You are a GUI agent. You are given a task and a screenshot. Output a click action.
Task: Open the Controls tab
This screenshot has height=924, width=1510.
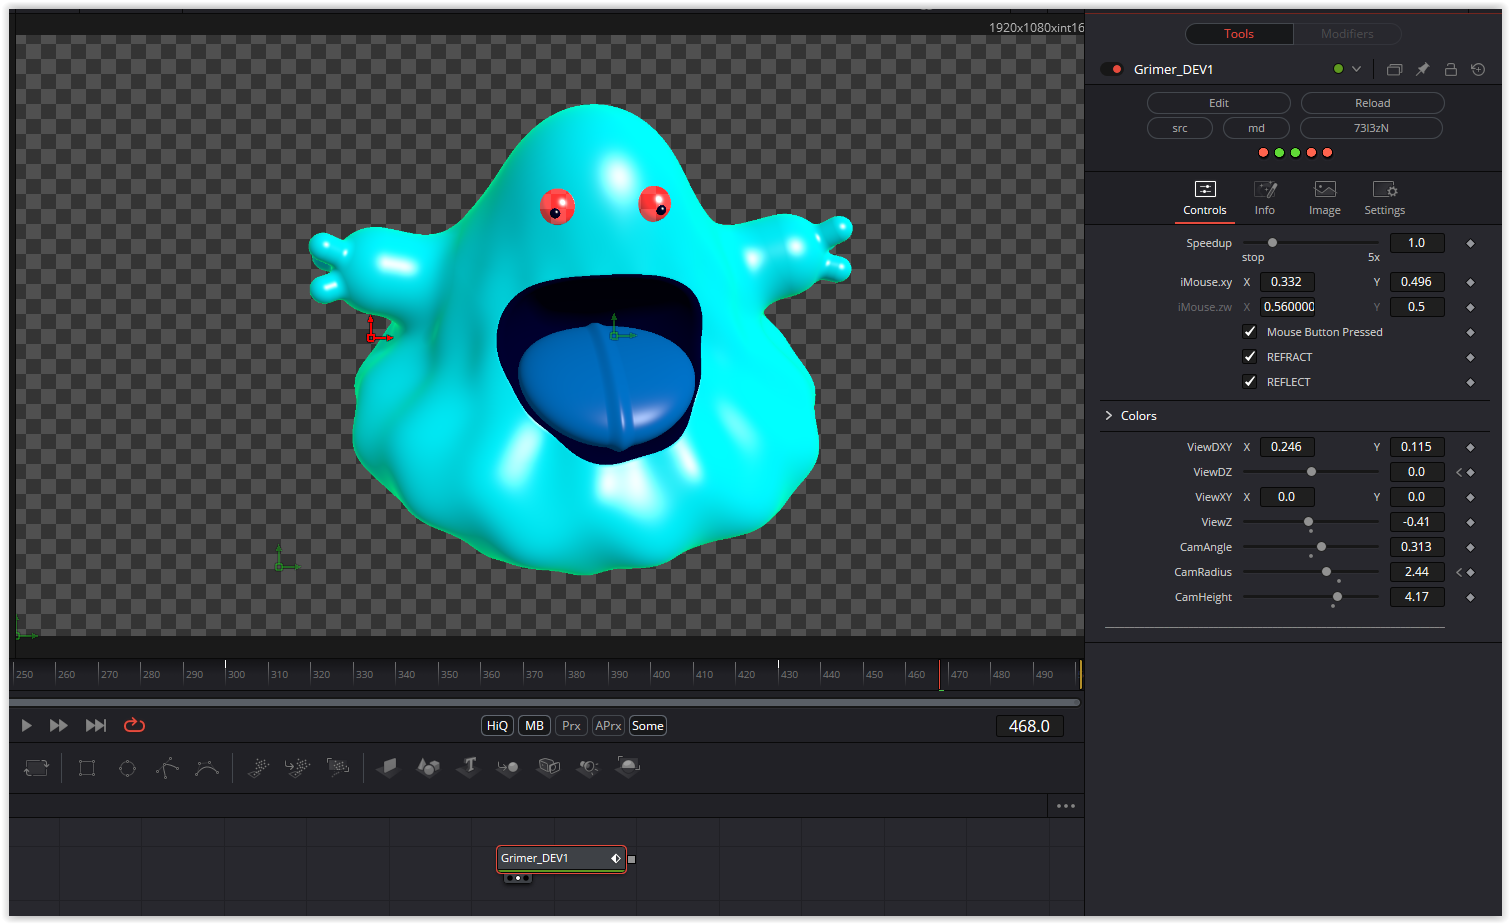pyautogui.click(x=1205, y=199)
